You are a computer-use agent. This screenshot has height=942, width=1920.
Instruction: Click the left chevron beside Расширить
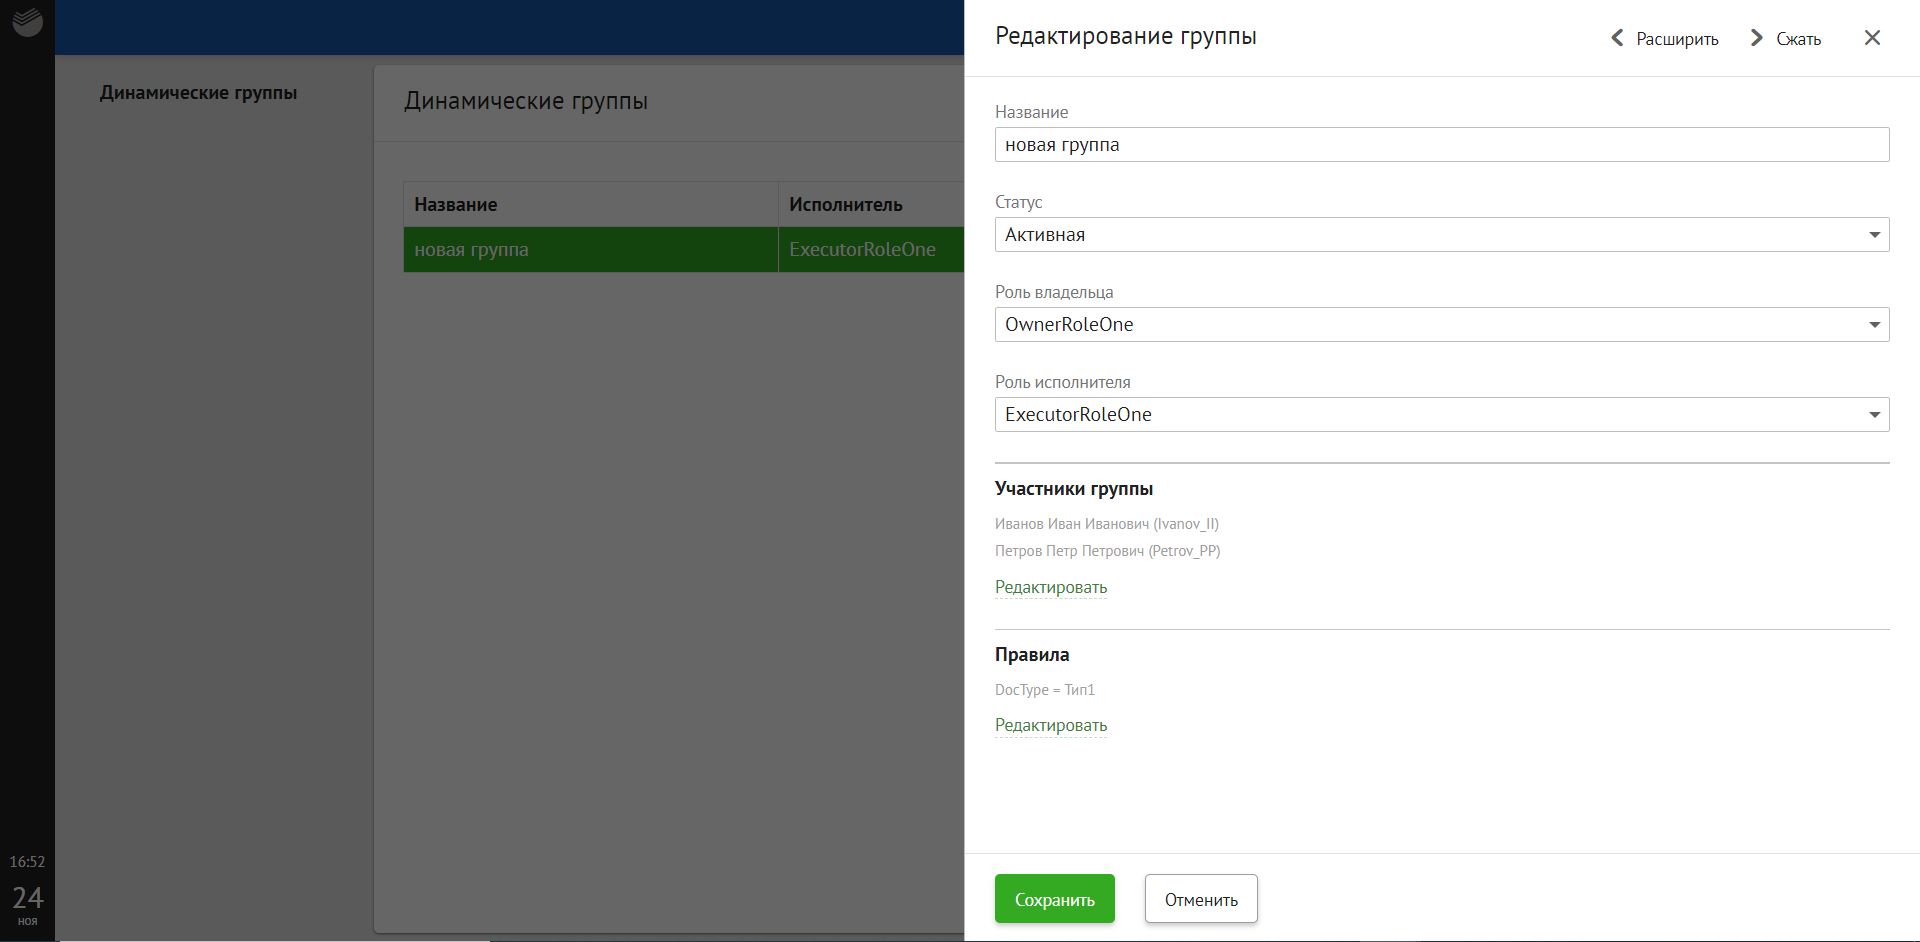pos(1617,39)
